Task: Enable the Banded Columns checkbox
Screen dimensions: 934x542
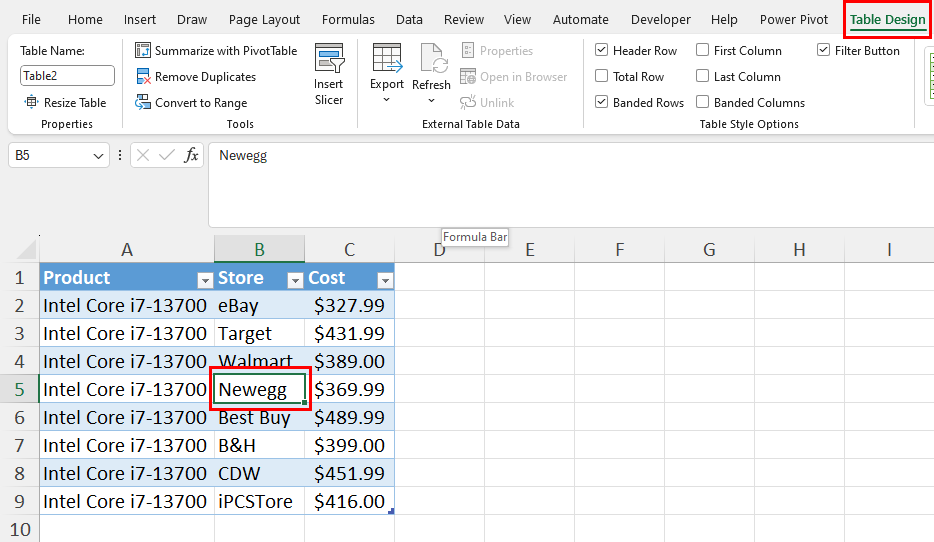Action: pyautogui.click(x=703, y=102)
